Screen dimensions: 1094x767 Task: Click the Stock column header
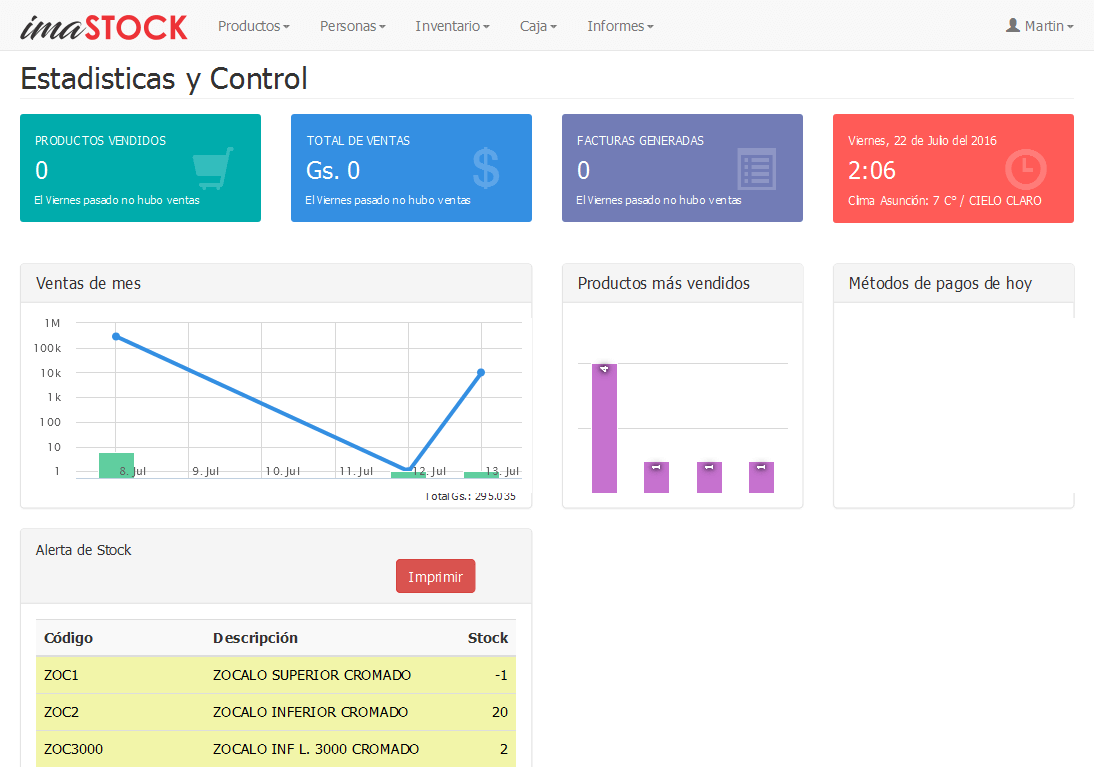coord(487,638)
